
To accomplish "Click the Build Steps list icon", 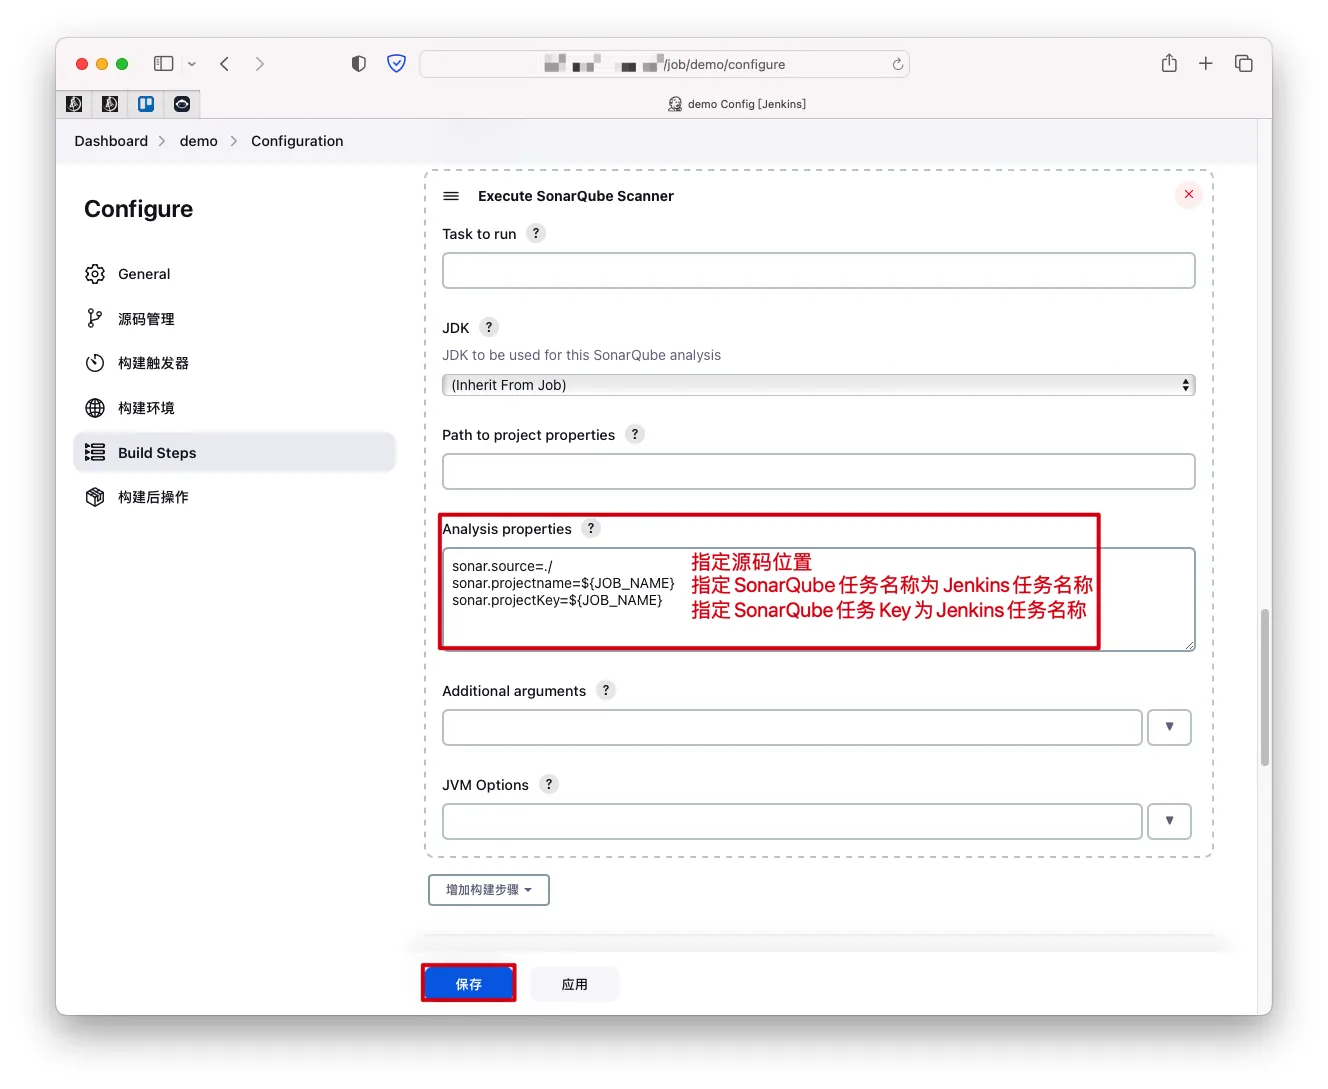I will point(95,452).
